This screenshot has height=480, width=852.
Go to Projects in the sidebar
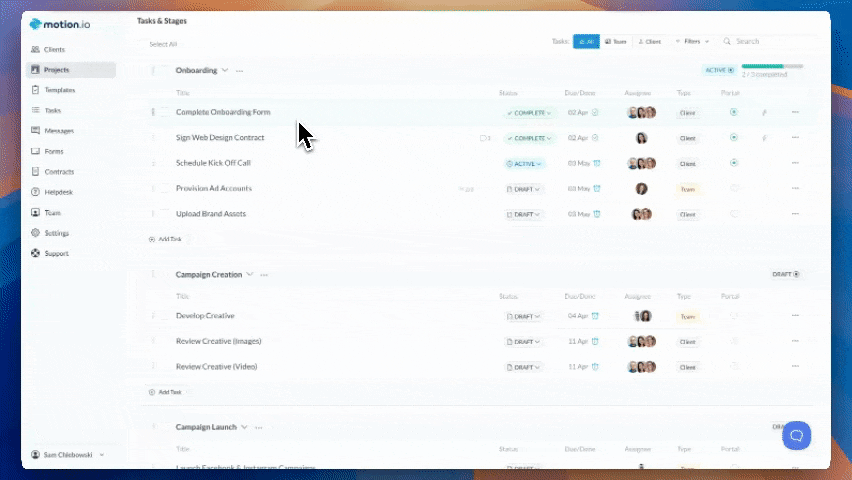[71, 70]
